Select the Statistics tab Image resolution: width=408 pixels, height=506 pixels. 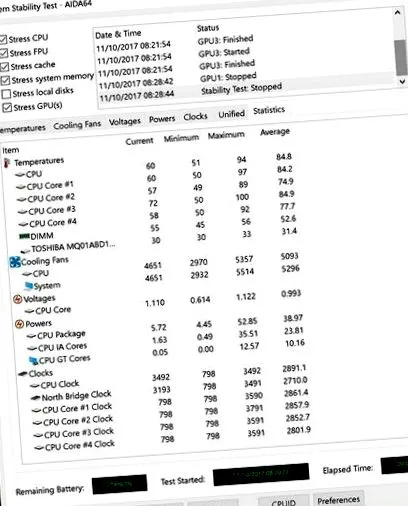pos(269,110)
